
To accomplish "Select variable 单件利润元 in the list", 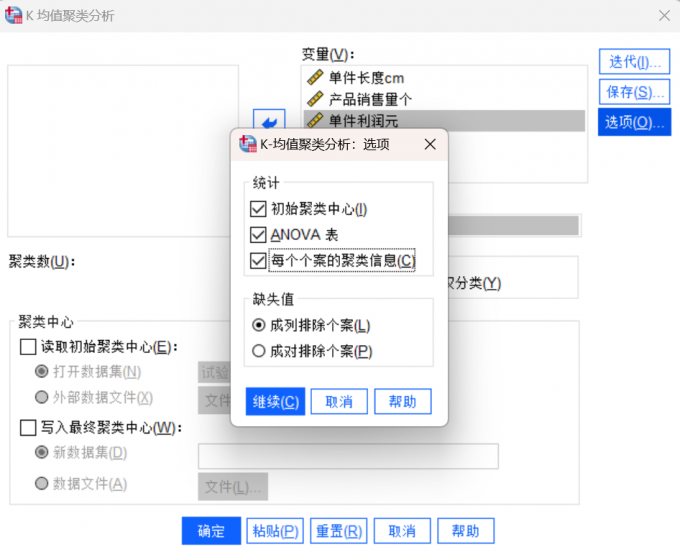I will tap(444, 121).
